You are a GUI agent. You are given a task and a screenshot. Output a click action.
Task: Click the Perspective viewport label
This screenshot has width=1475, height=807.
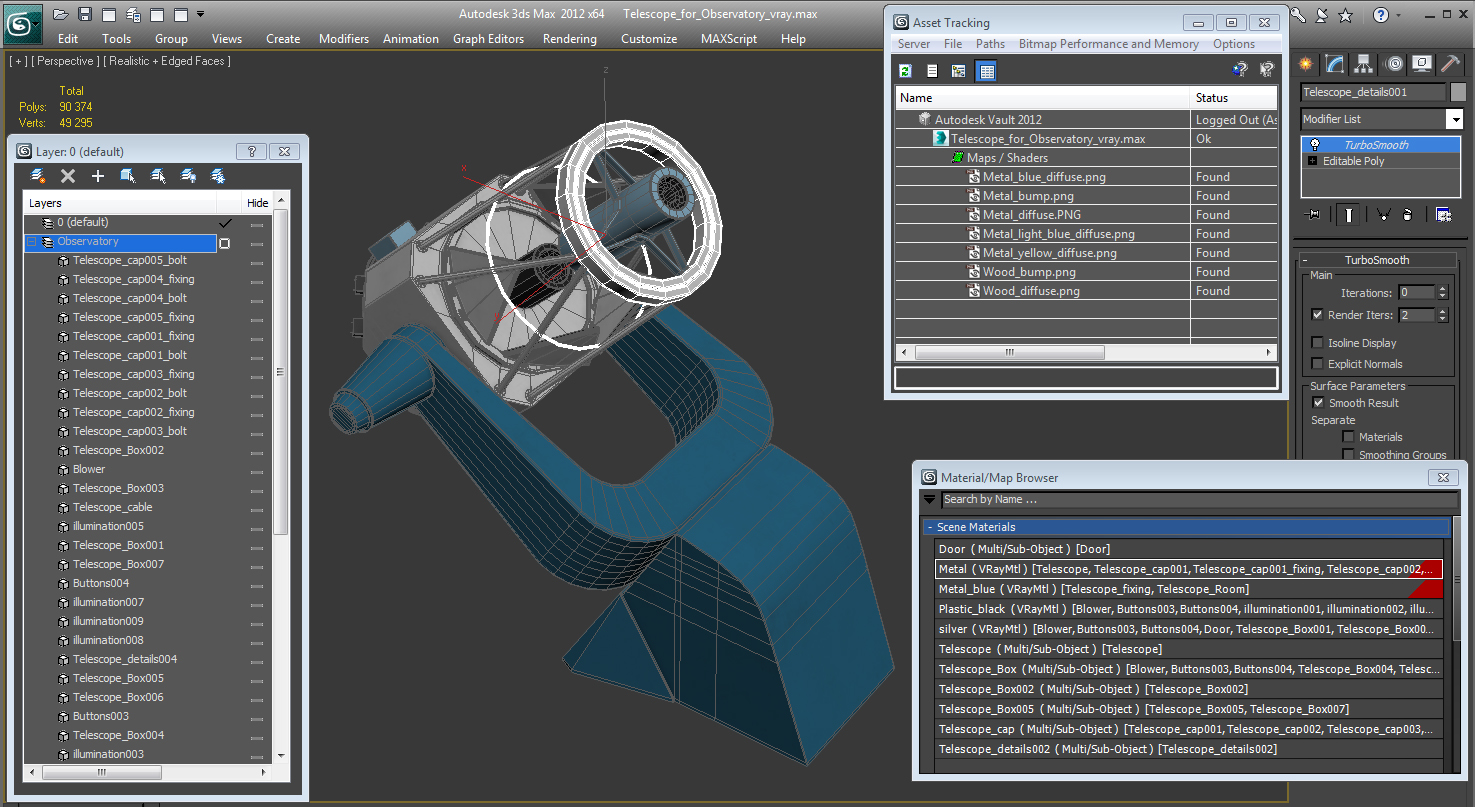coord(66,61)
